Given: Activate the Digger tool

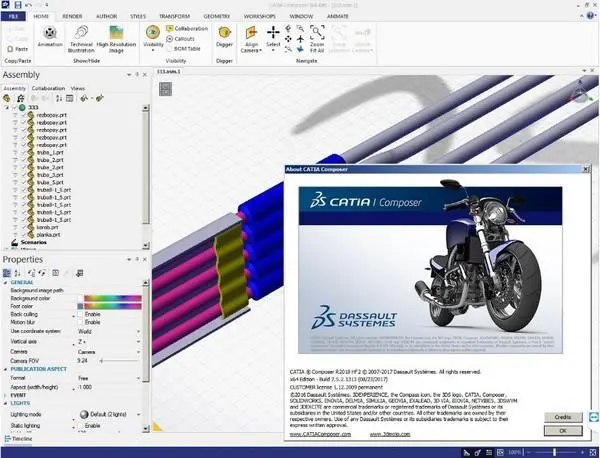Looking at the screenshot, I should 224,36.
